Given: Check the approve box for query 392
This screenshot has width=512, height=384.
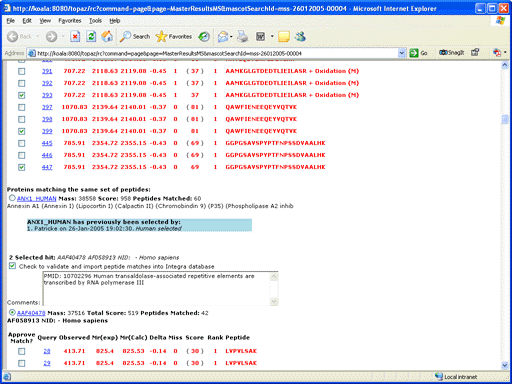Looking at the screenshot, I should coord(22,83).
